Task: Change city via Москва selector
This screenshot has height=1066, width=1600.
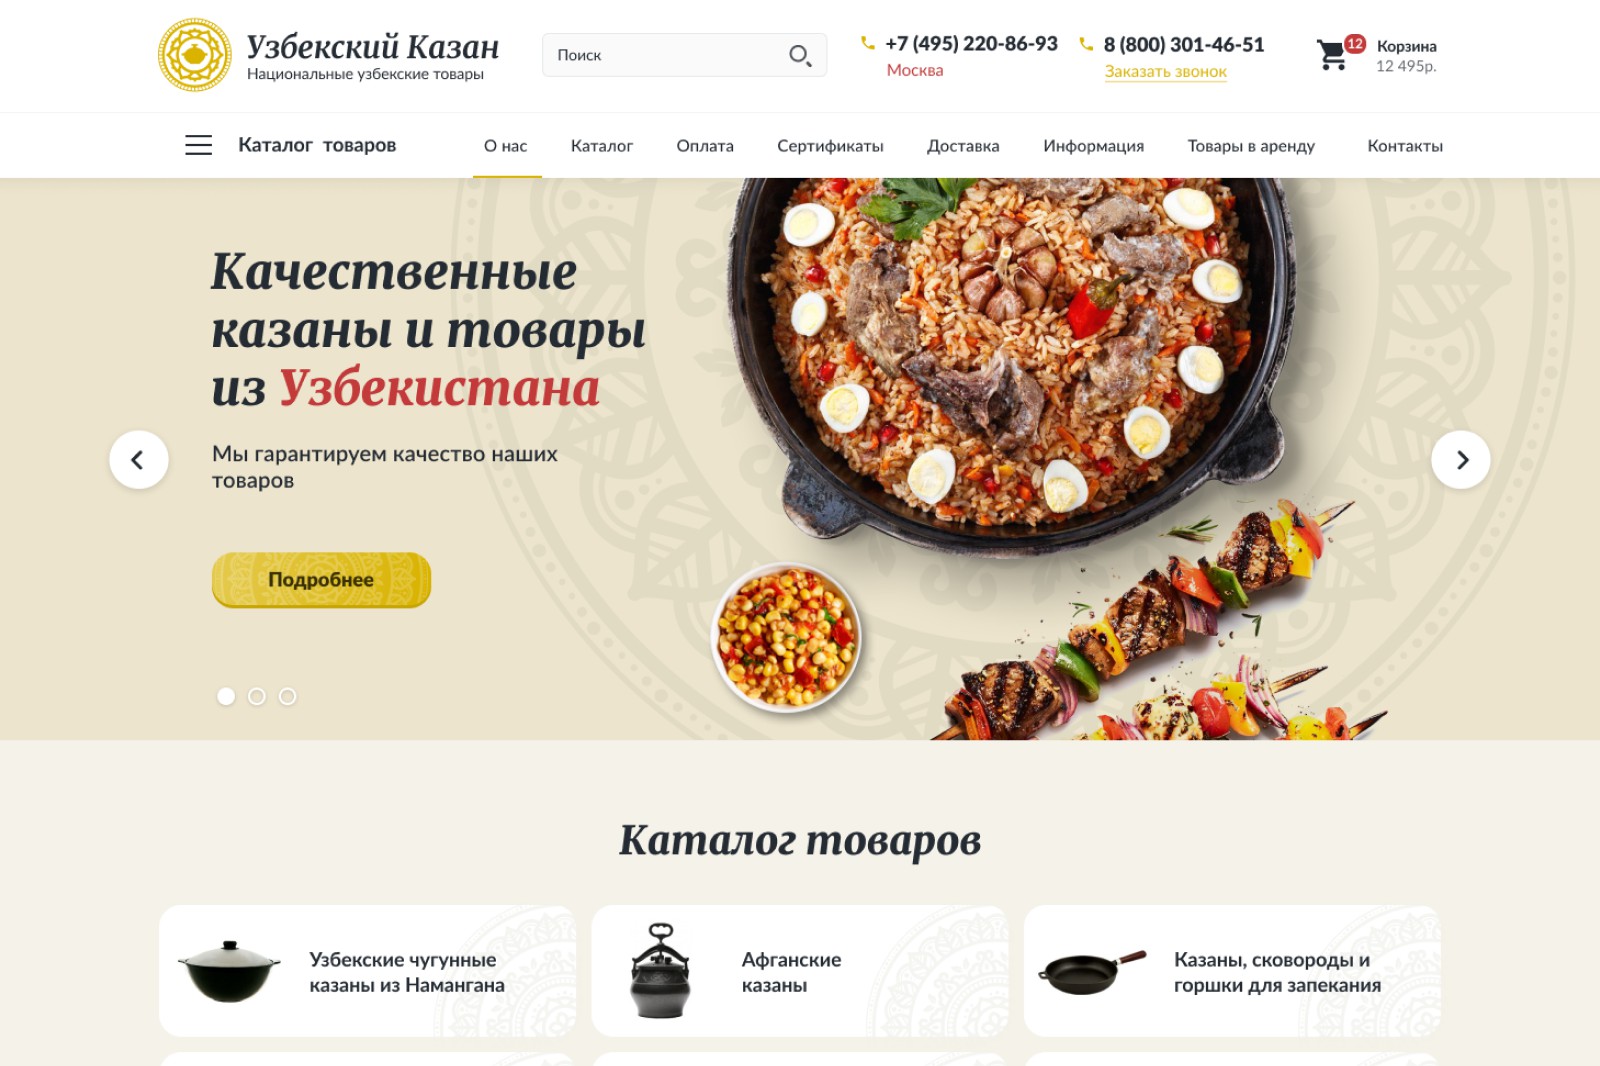Action: [x=915, y=70]
